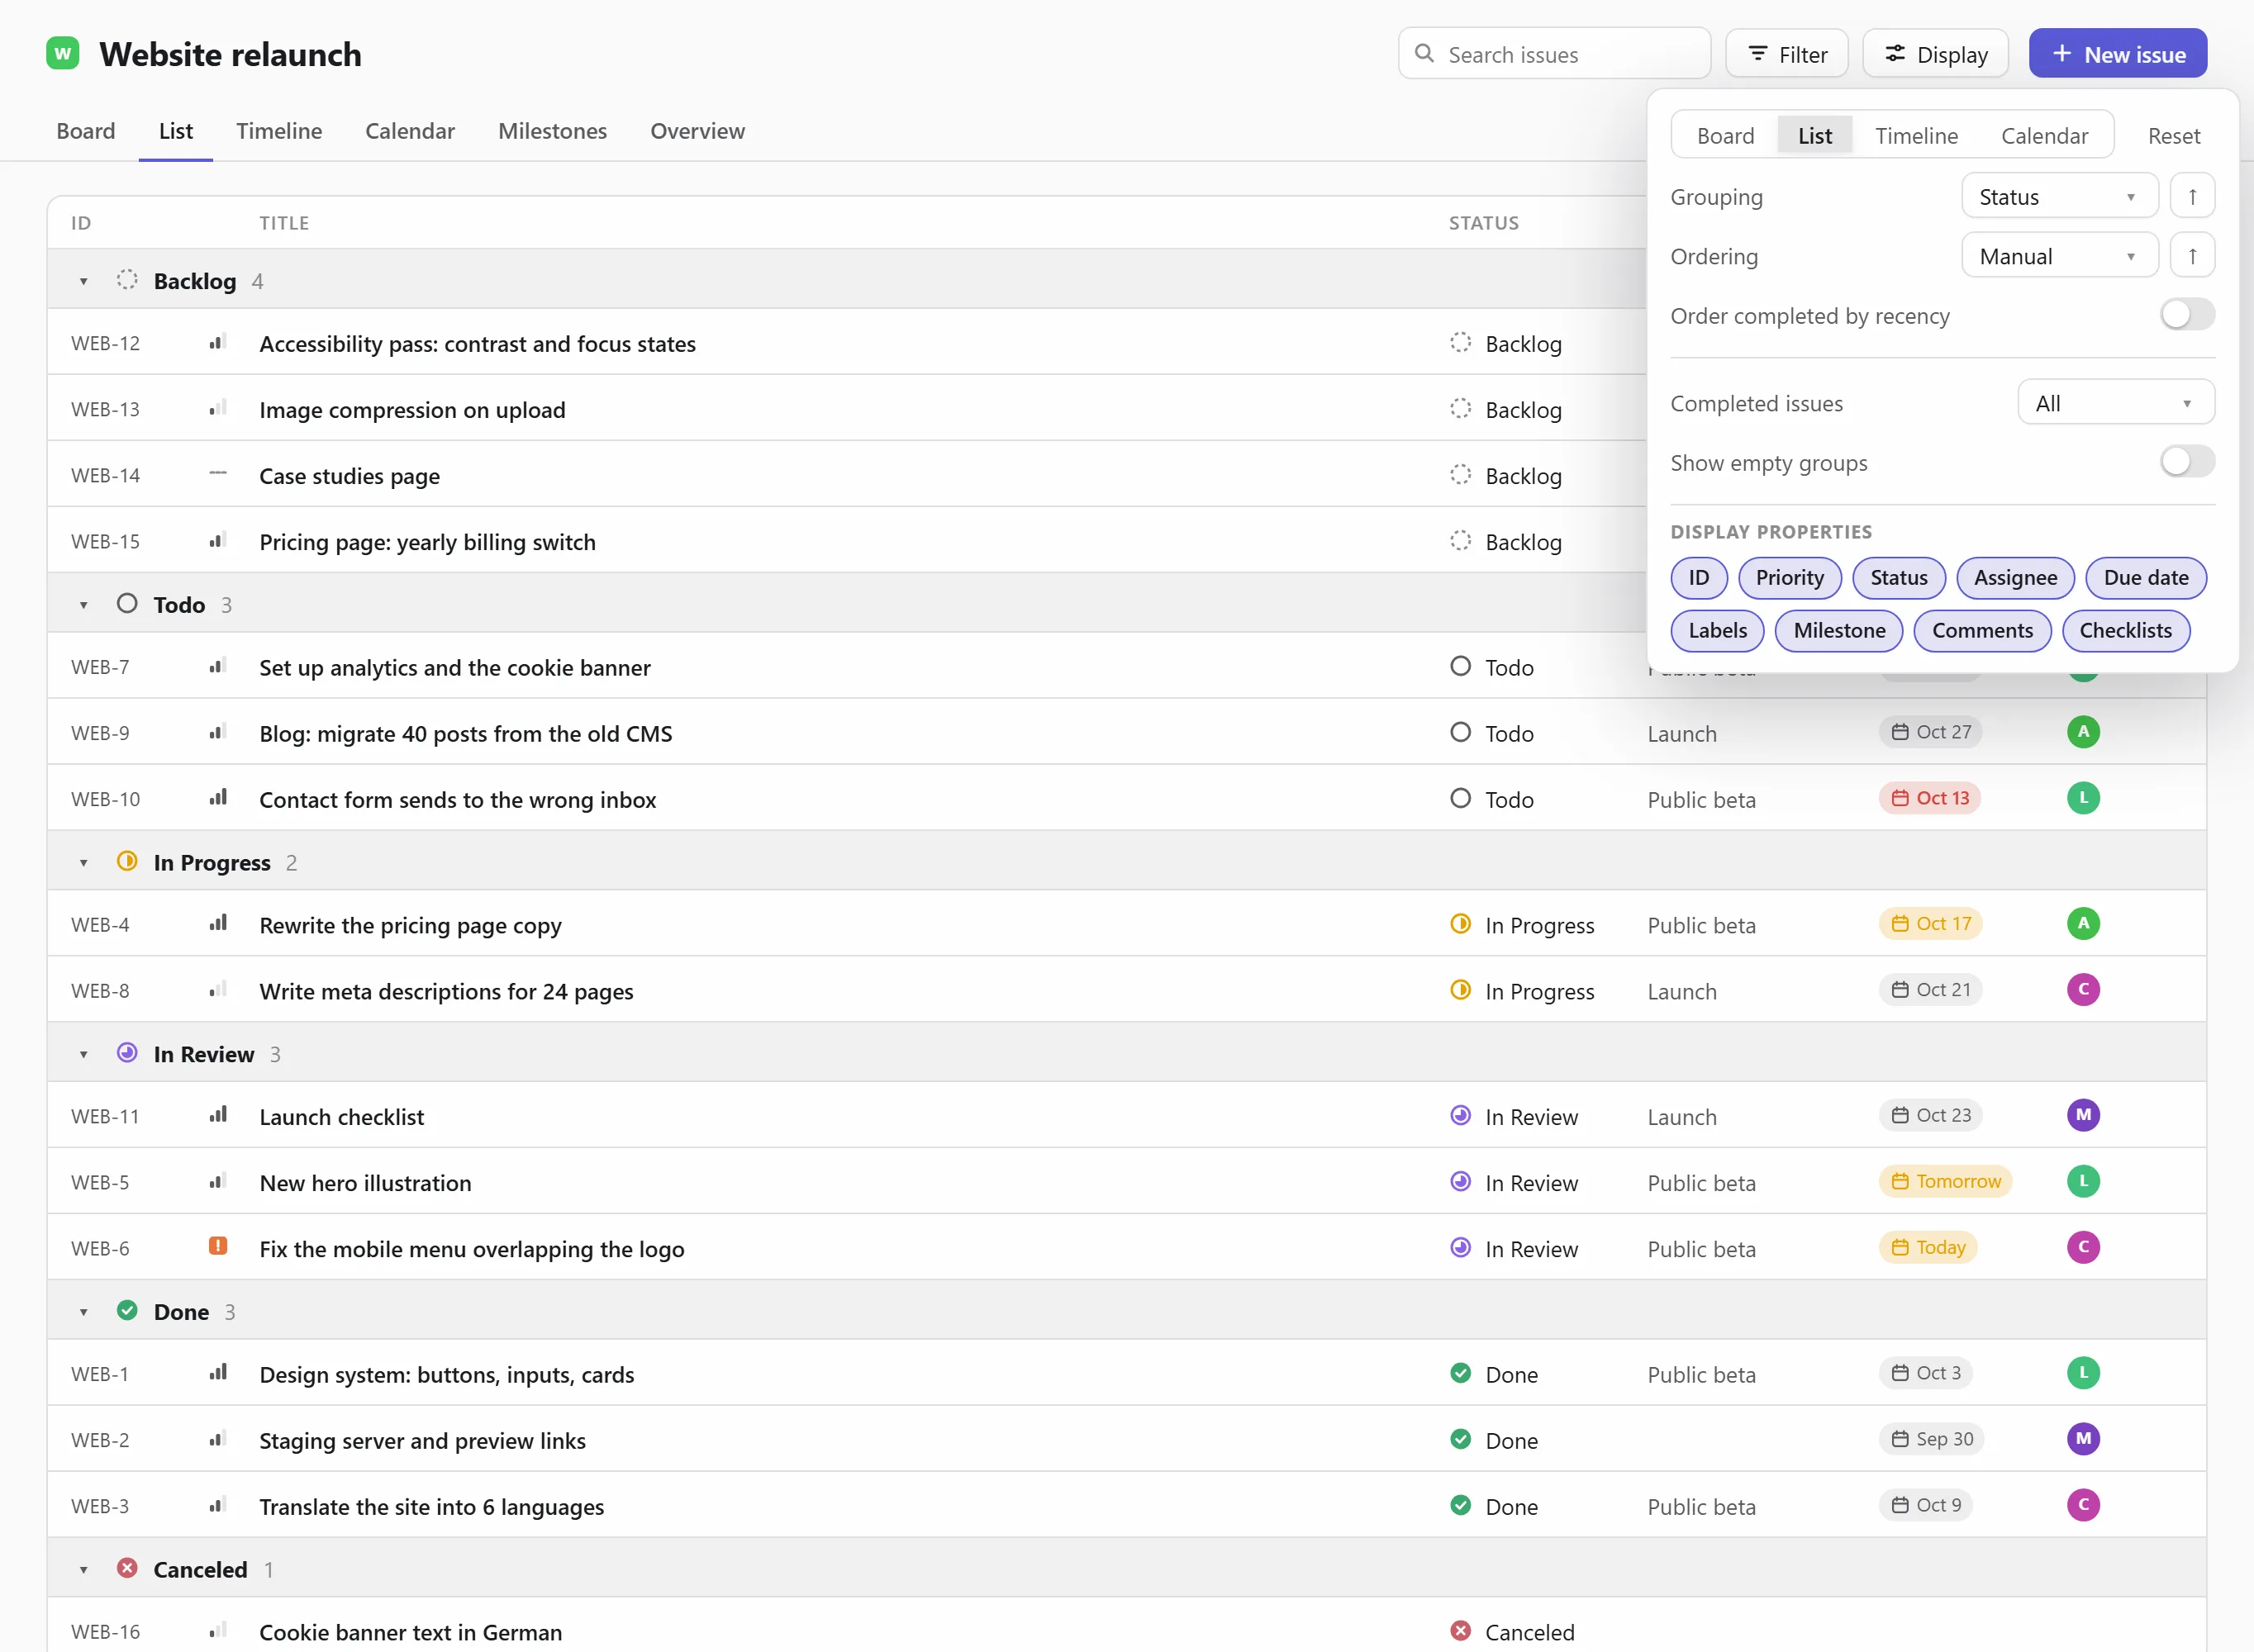
Task: Switch to the Milestones tab
Action: [x=552, y=131]
